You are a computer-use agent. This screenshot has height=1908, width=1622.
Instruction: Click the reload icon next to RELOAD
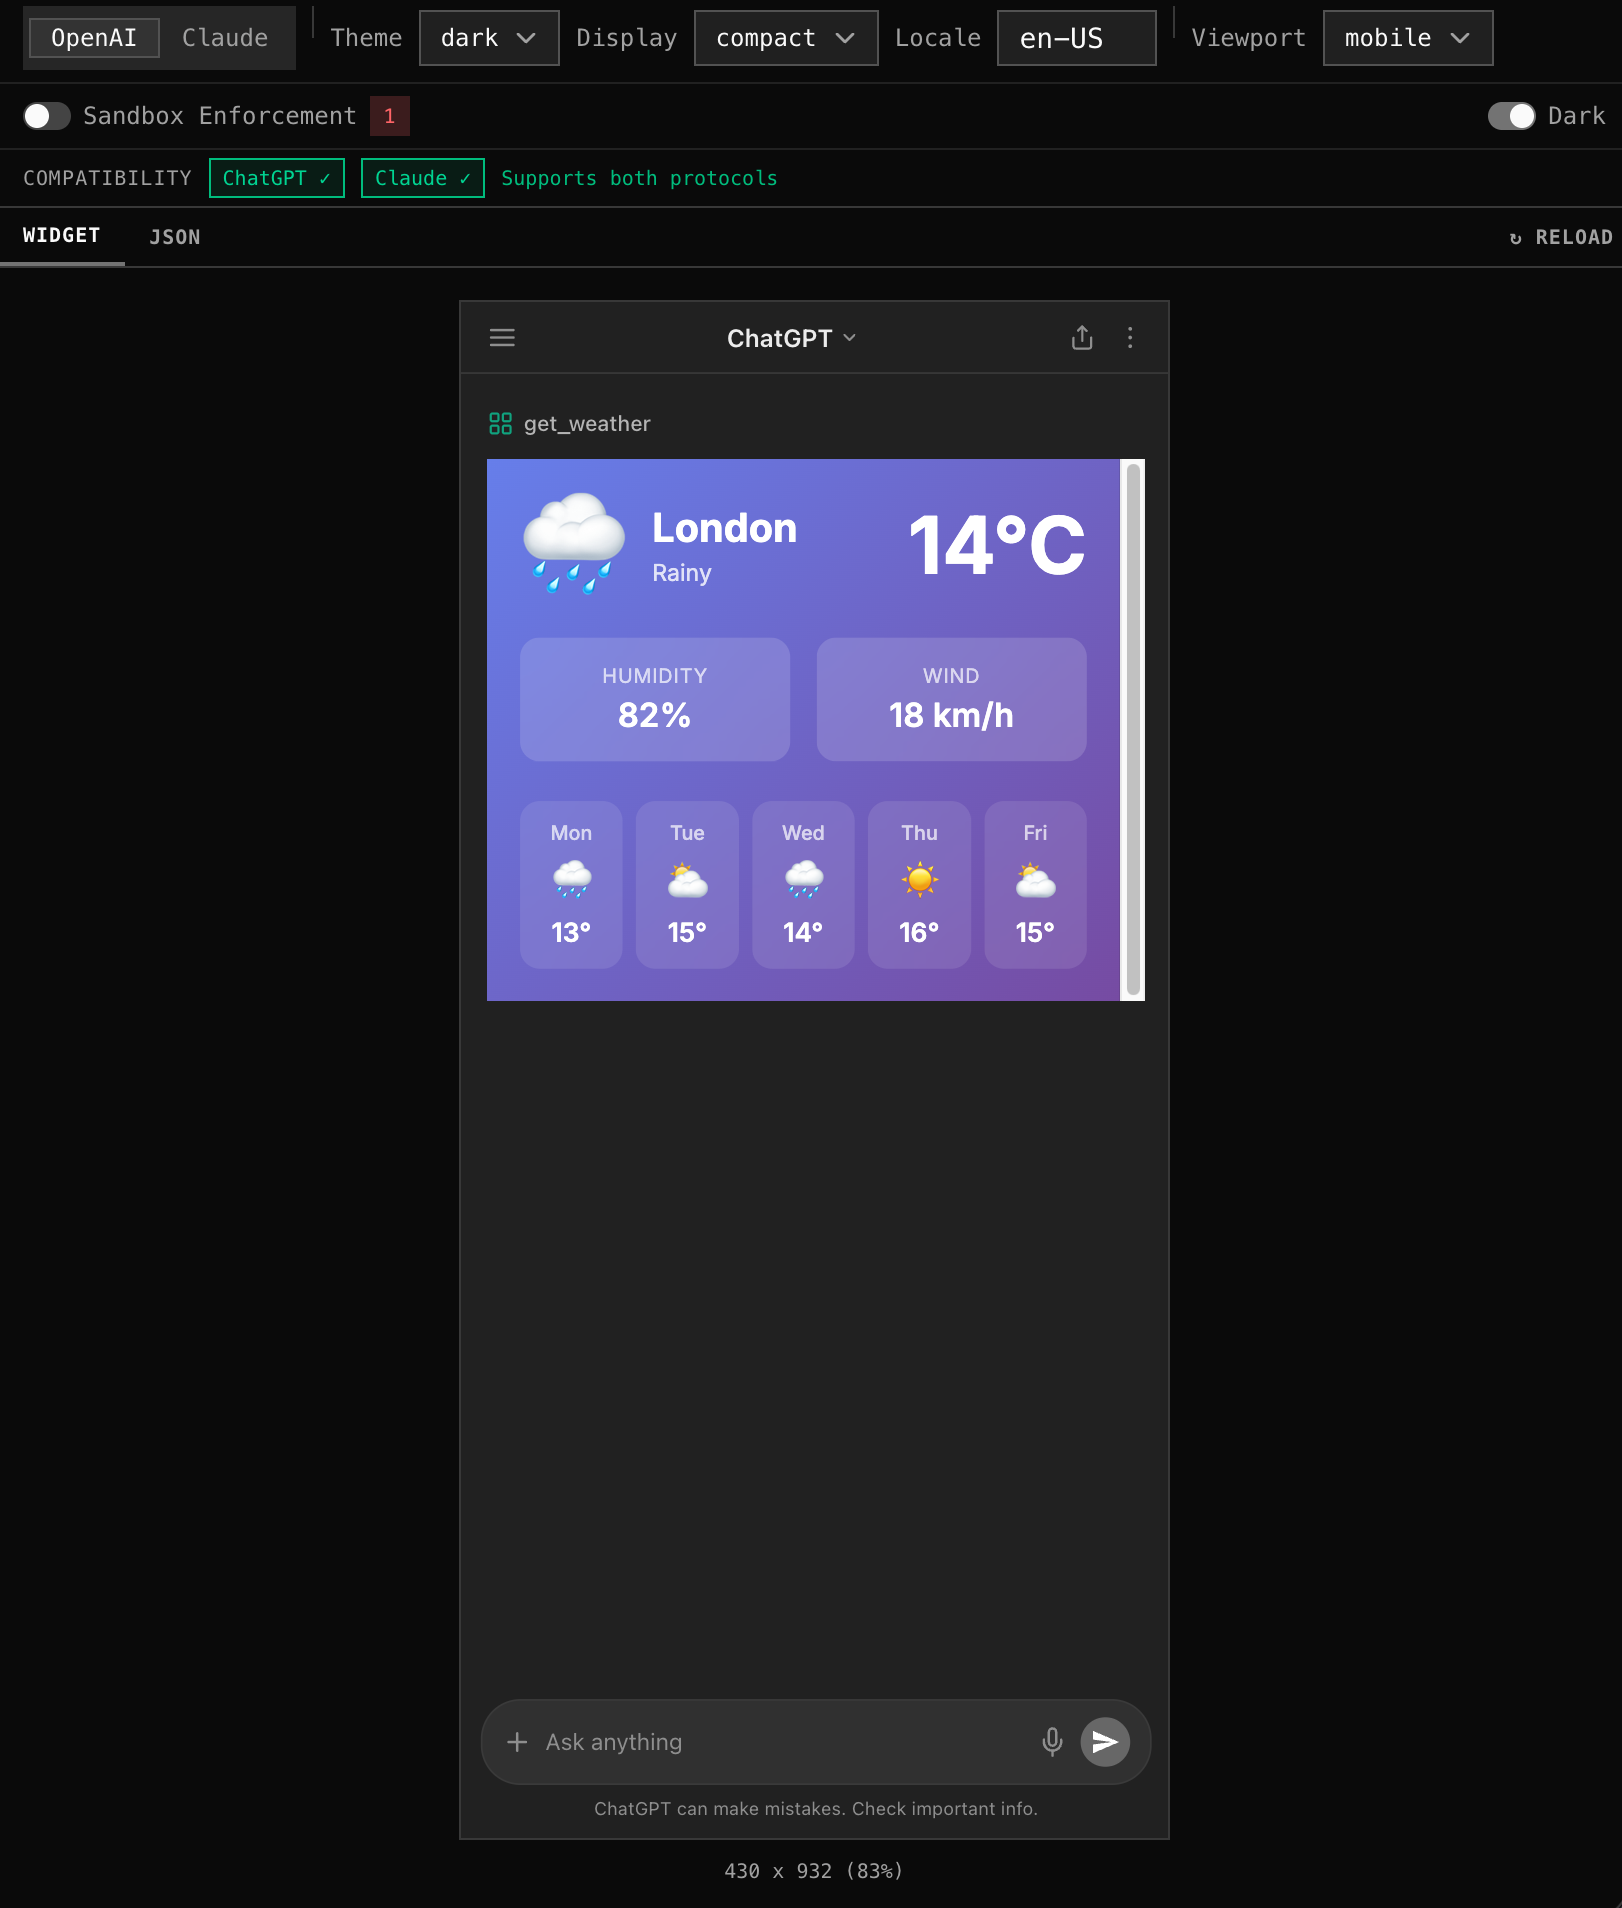point(1514,237)
